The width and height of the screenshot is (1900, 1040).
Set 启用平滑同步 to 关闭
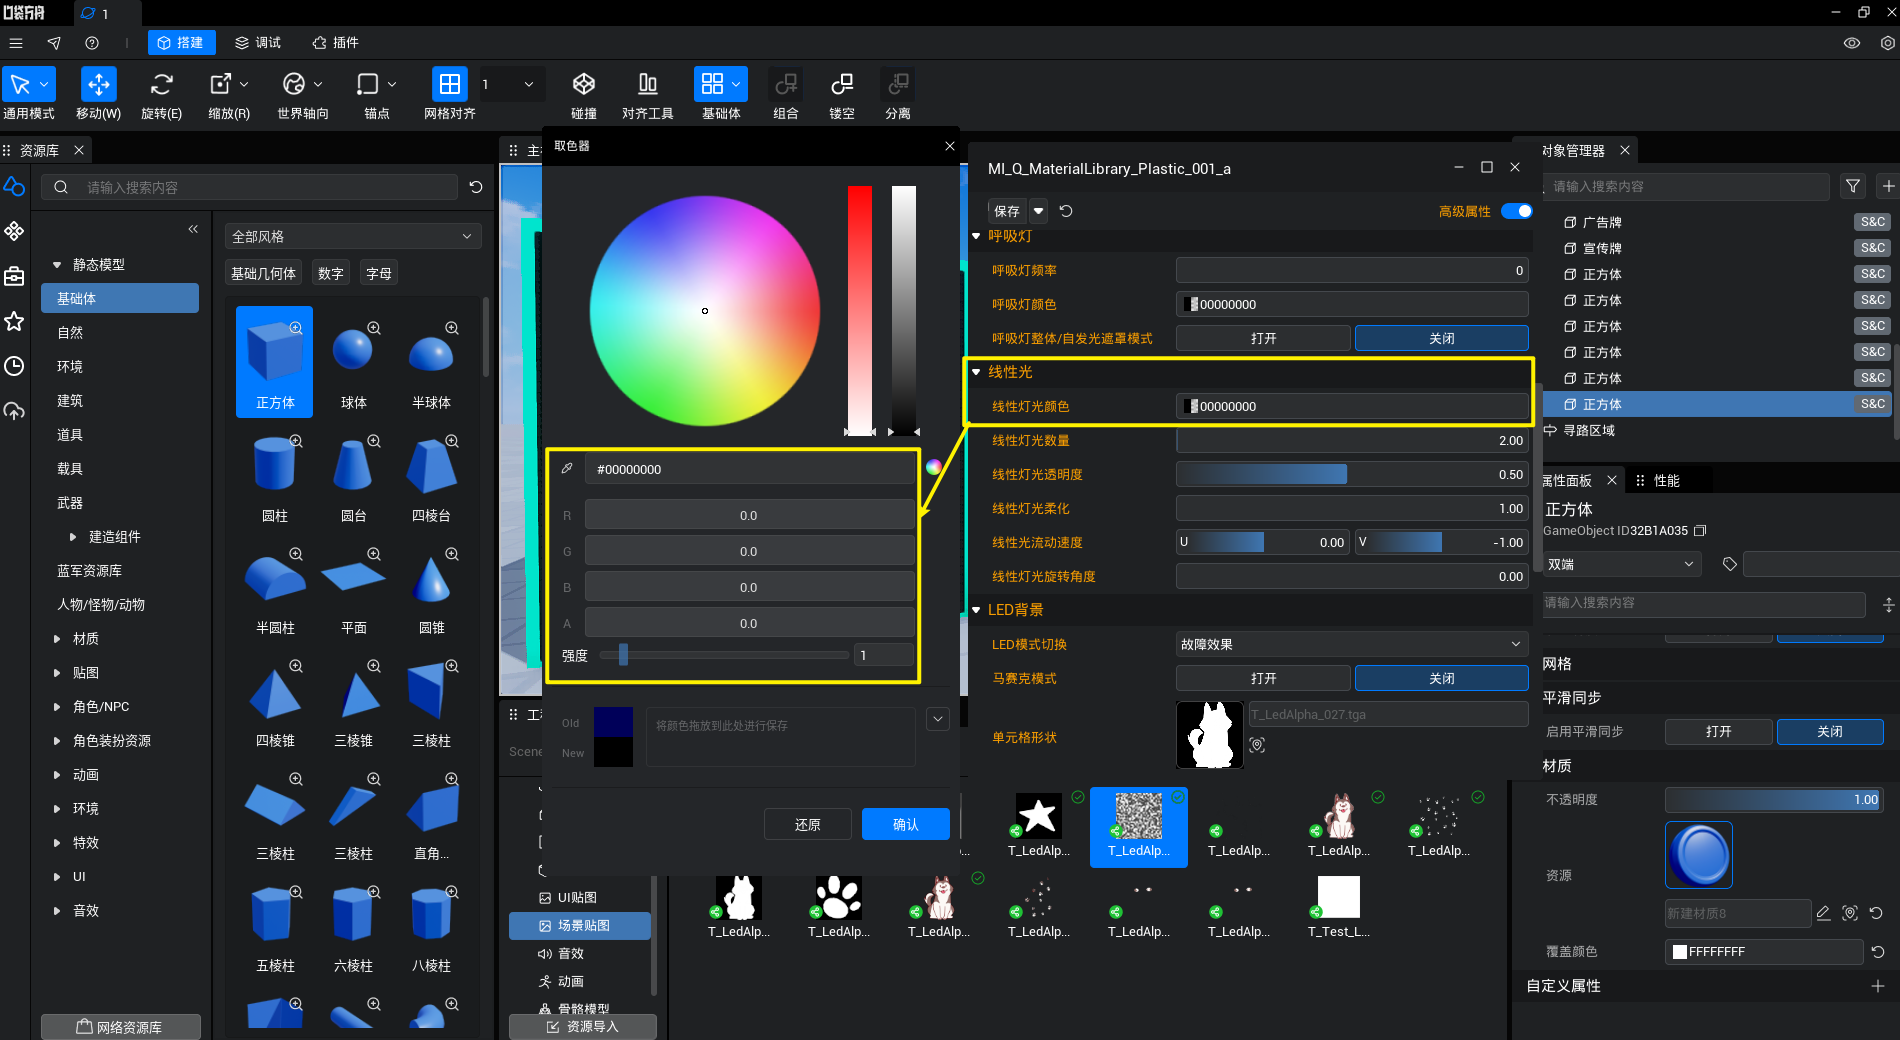click(x=1830, y=732)
